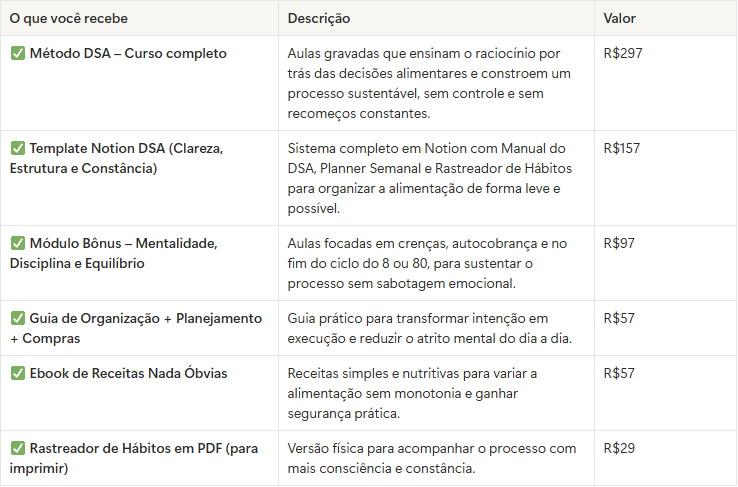The width and height of the screenshot is (738, 487).
Task: Click the description starting "Versão física para acompanhar"
Action: 430,458
